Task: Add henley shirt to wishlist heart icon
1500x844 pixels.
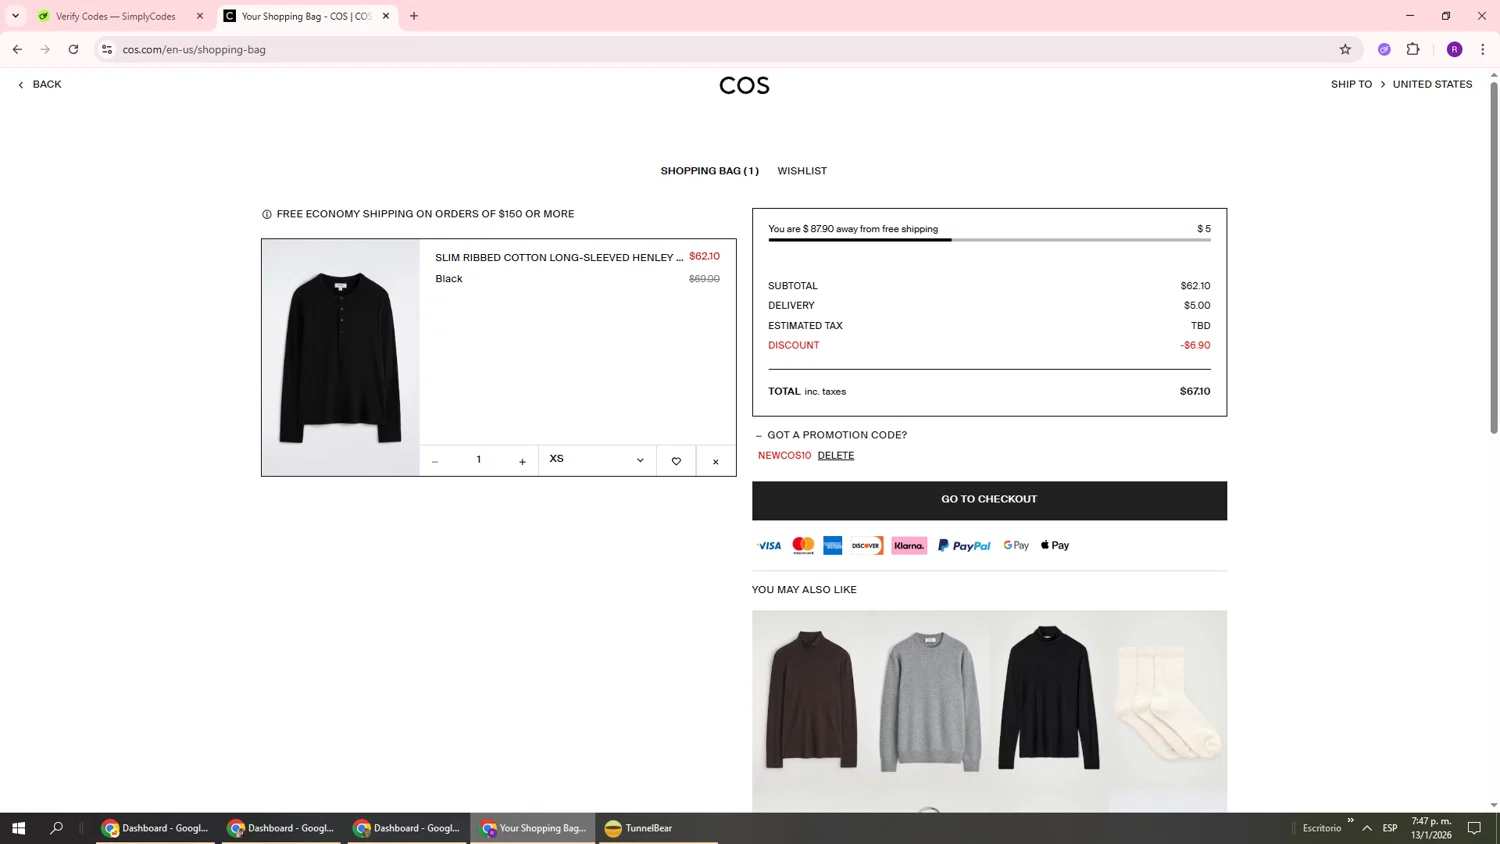Action: (x=676, y=461)
